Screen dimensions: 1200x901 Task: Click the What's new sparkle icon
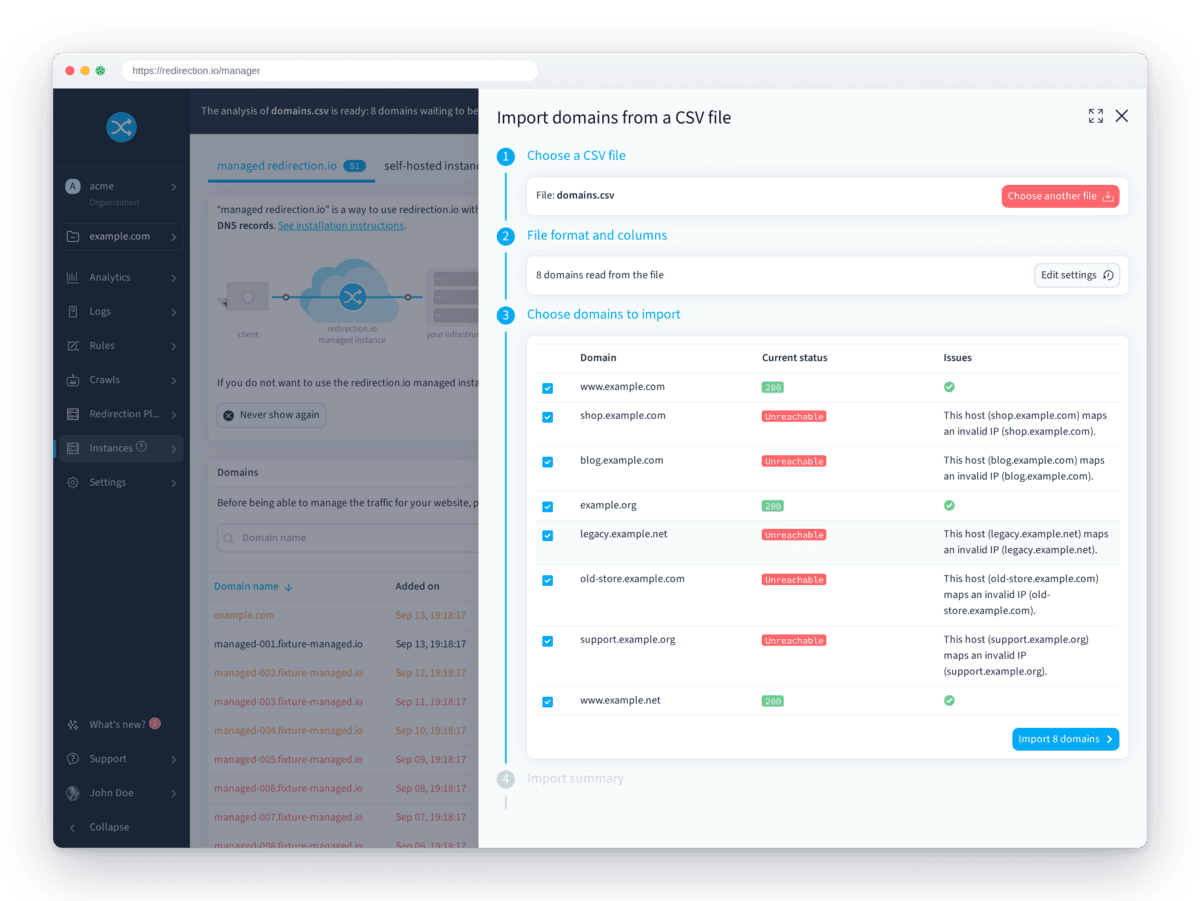(73, 724)
